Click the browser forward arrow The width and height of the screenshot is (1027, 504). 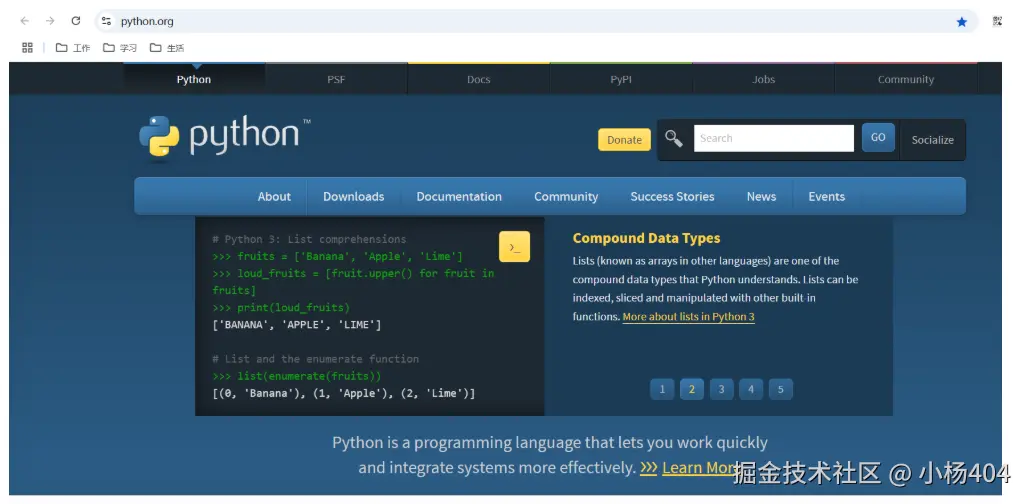point(50,21)
